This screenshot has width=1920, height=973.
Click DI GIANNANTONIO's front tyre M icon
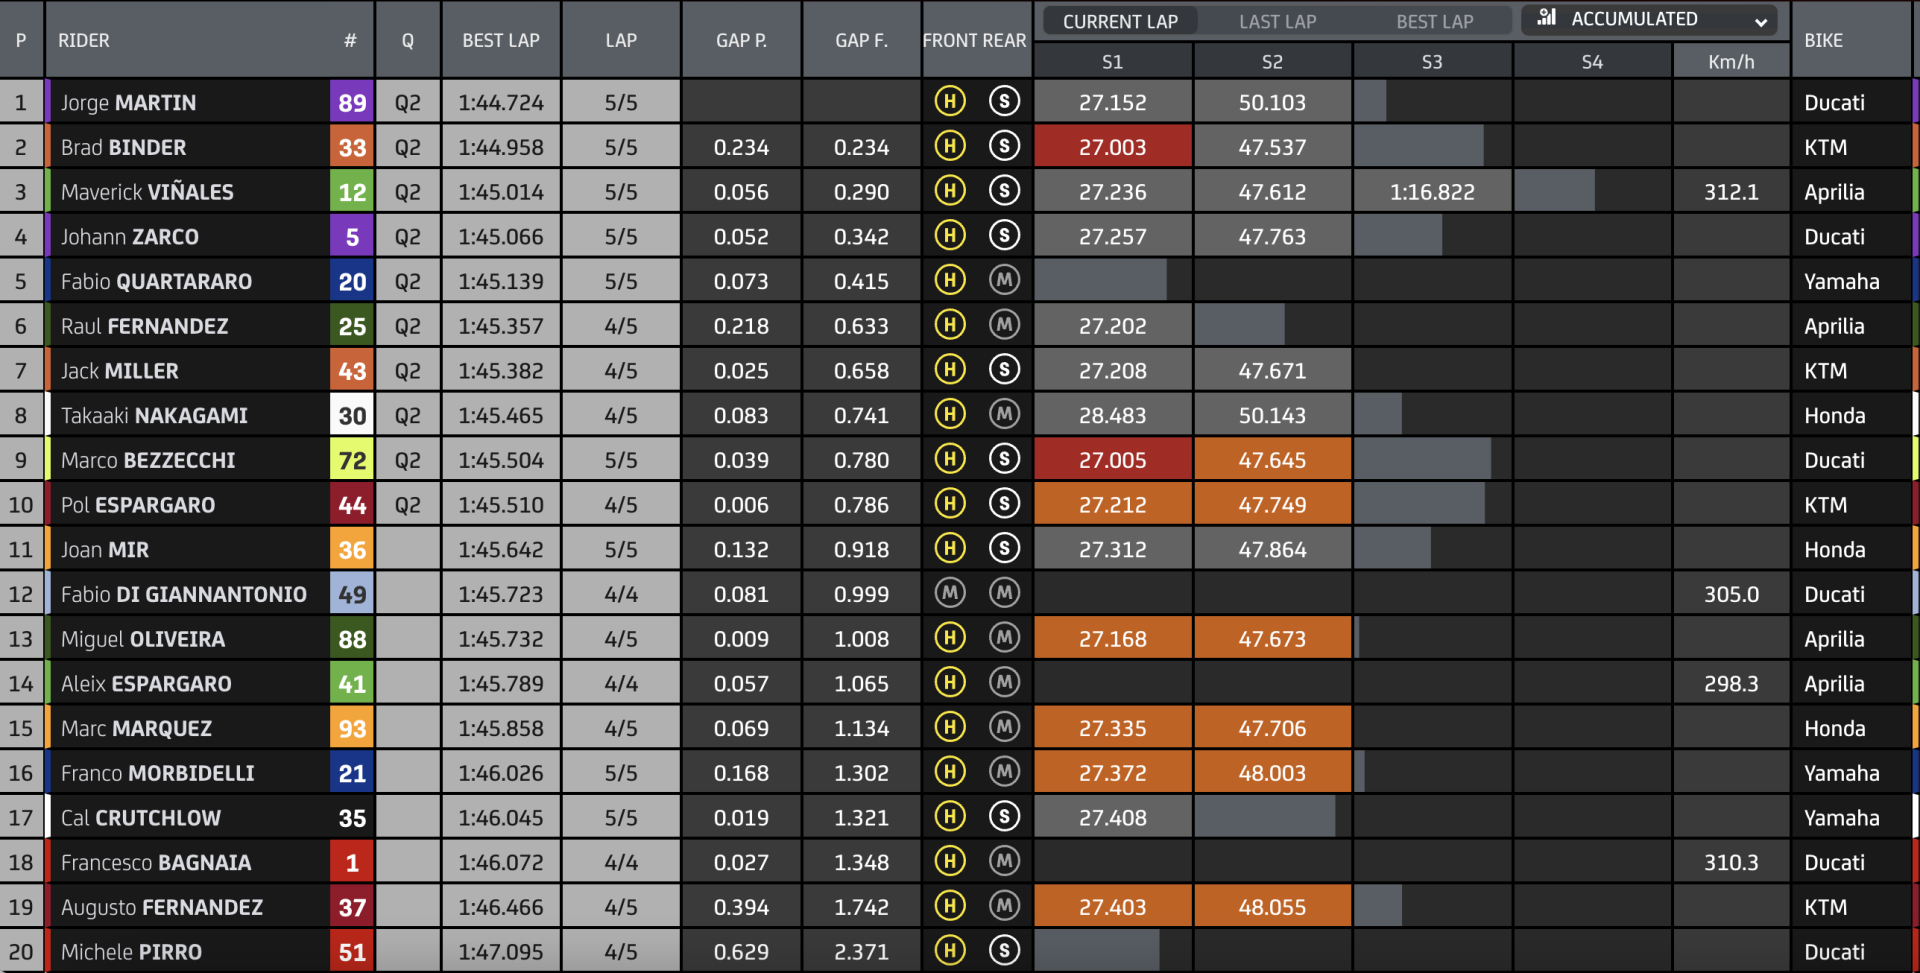tap(950, 593)
